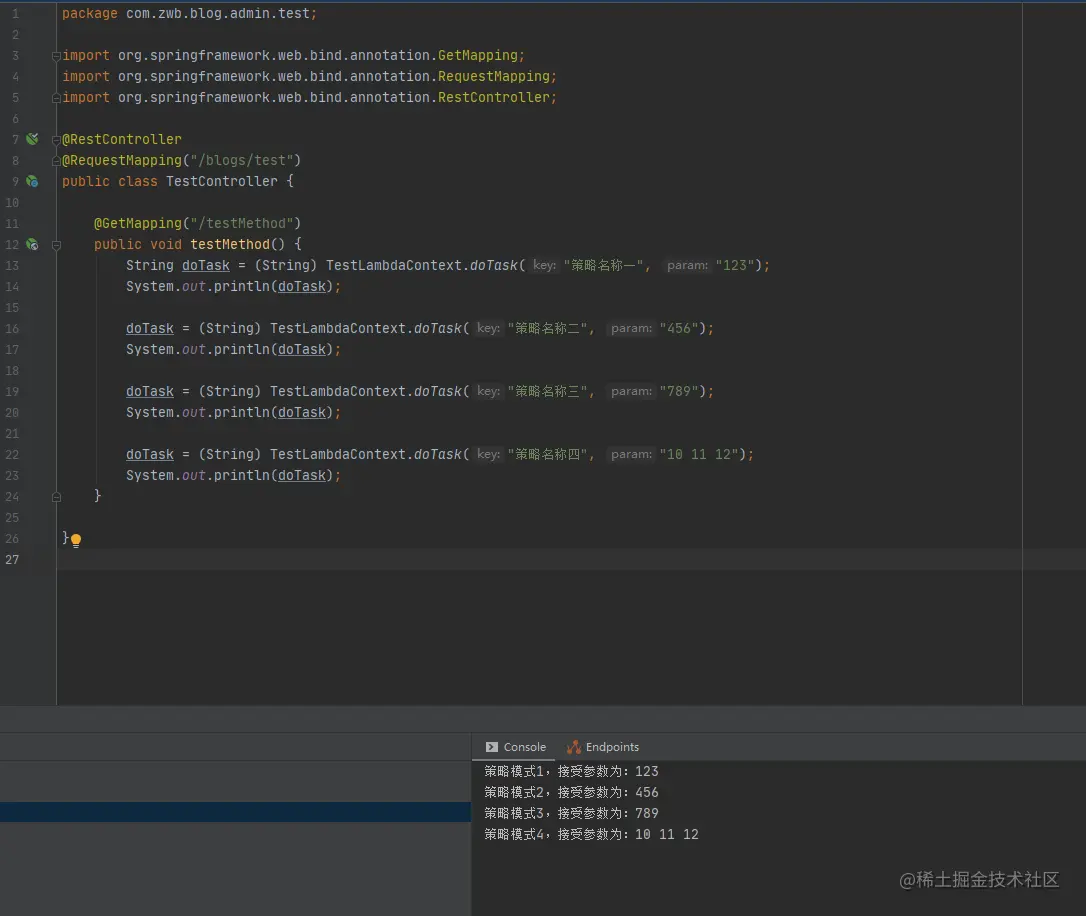This screenshot has width=1086, height=916.
Task: Click the GetMapping import class name
Action: click(477, 55)
